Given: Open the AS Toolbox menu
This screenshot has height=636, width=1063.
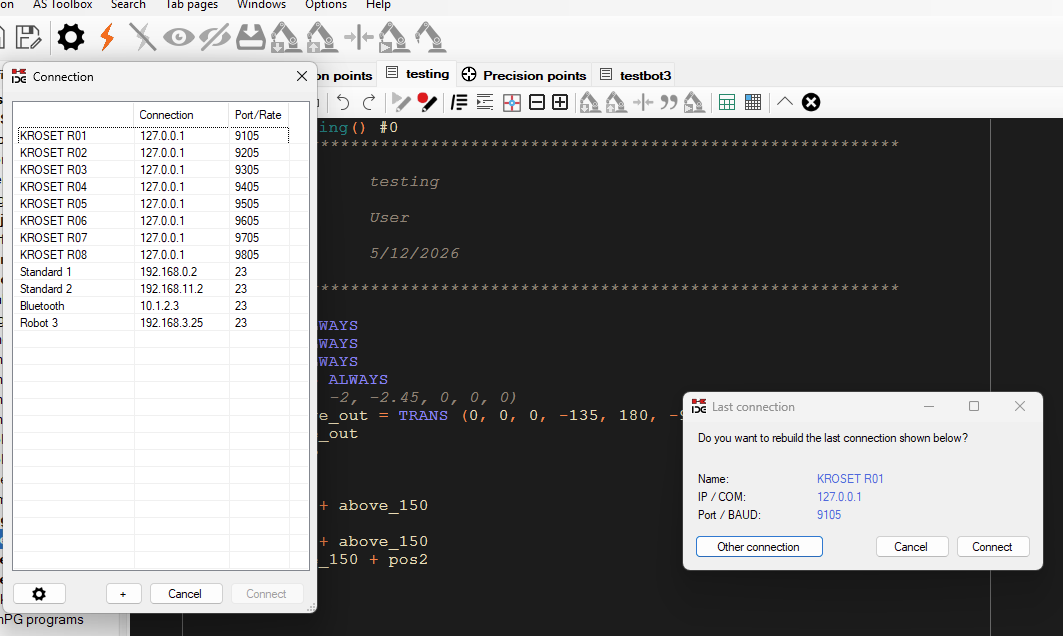Looking at the screenshot, I should (62, 5).
